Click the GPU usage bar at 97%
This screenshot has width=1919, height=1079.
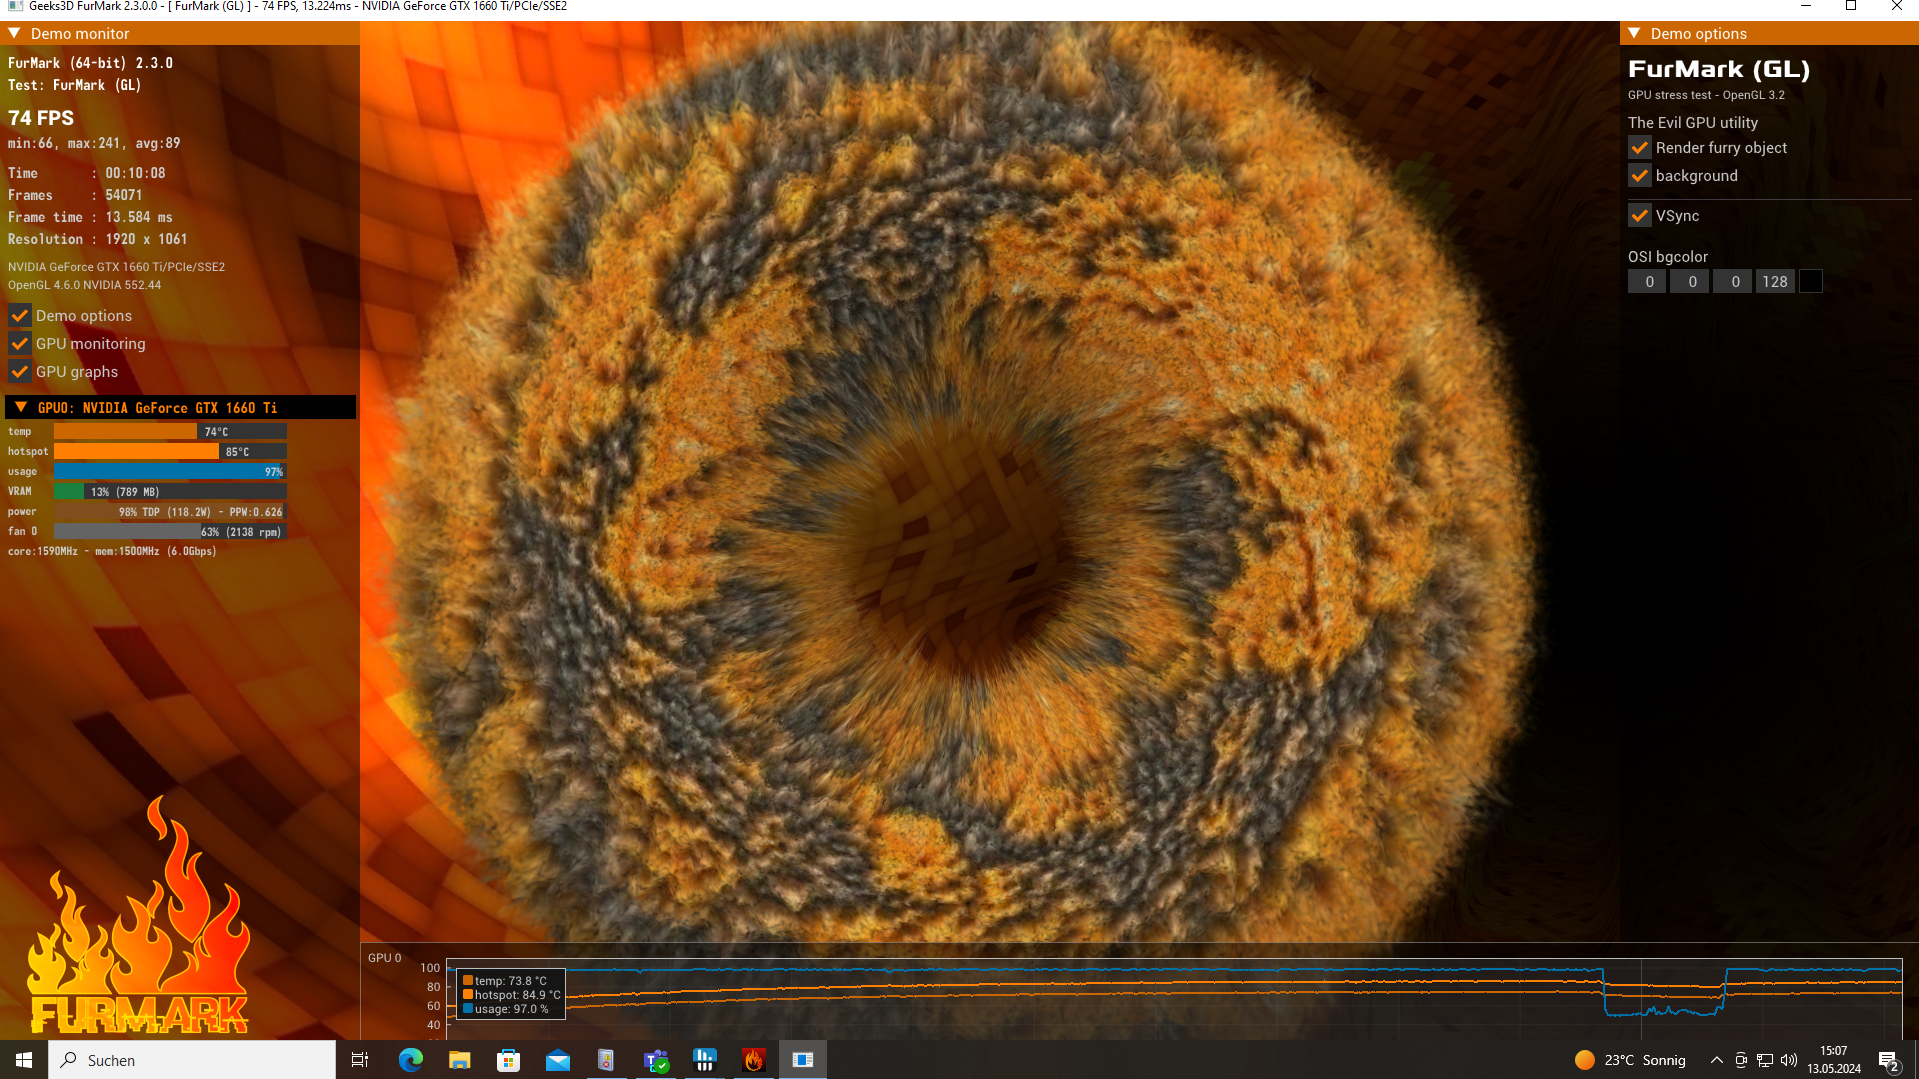[x=170, y=472]
